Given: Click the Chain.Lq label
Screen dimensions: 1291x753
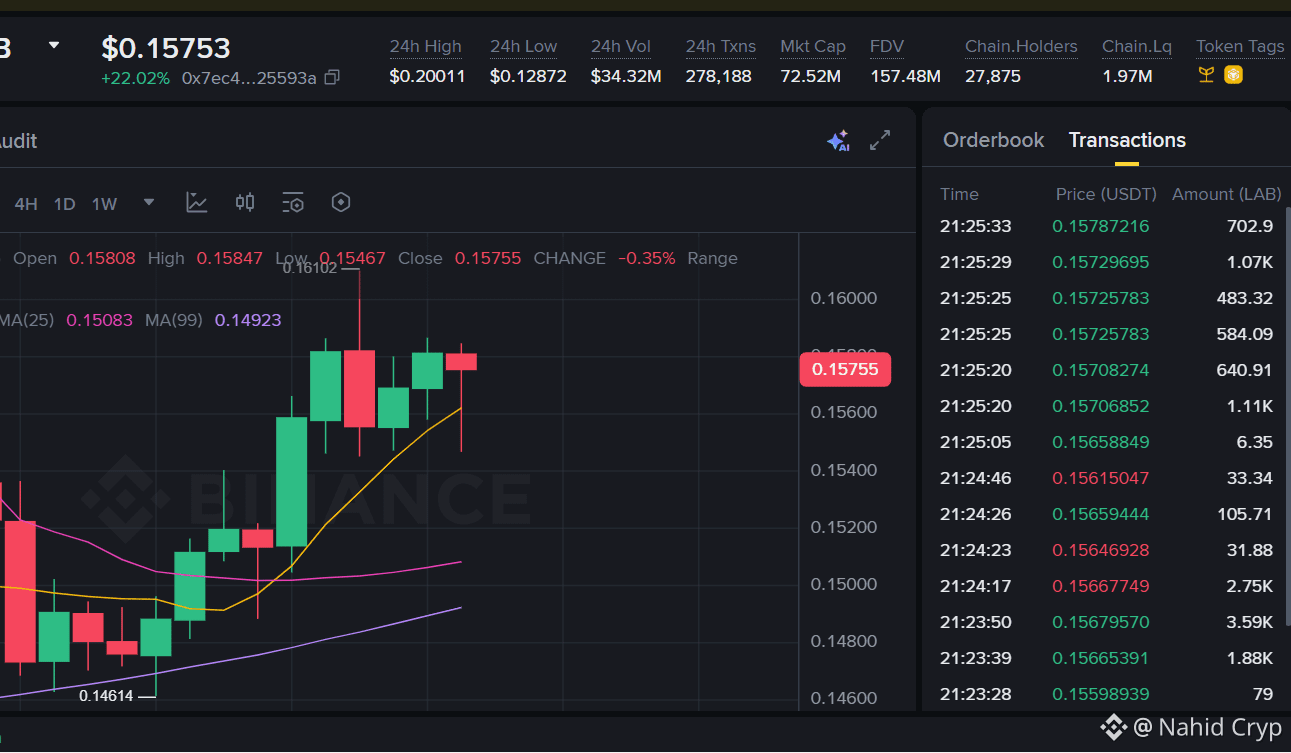Looking at the screenshot, I should (1137, 46).
